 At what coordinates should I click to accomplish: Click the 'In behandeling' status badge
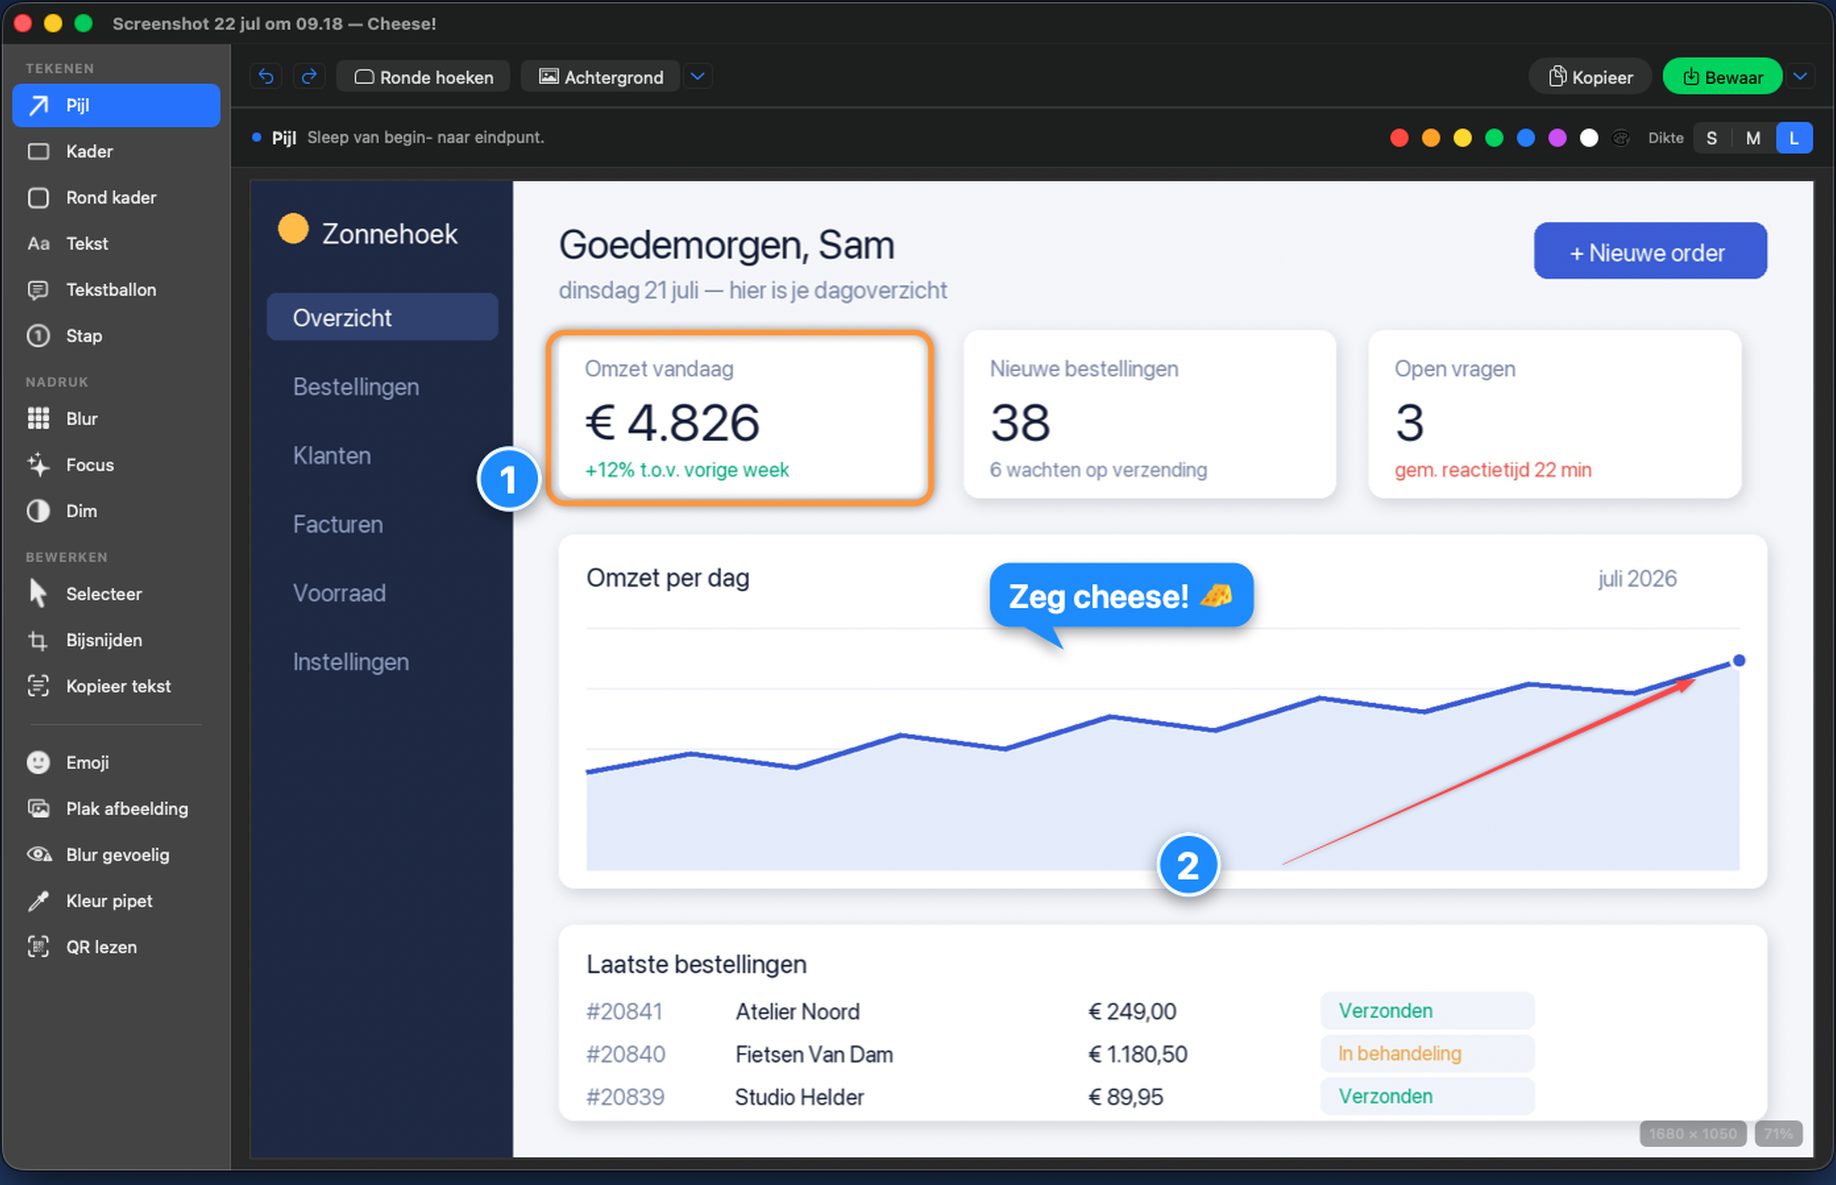(x=1427, y=1053)
